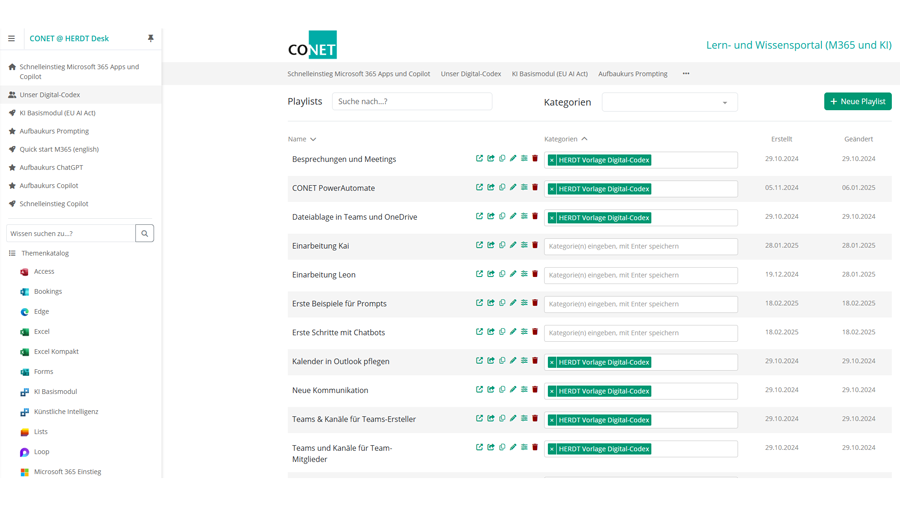Image resolution: width=900 pixels, height=506 pixels.
Task: Pin the sidebar with the pushpin icon
Action: (x=150, y=38)
